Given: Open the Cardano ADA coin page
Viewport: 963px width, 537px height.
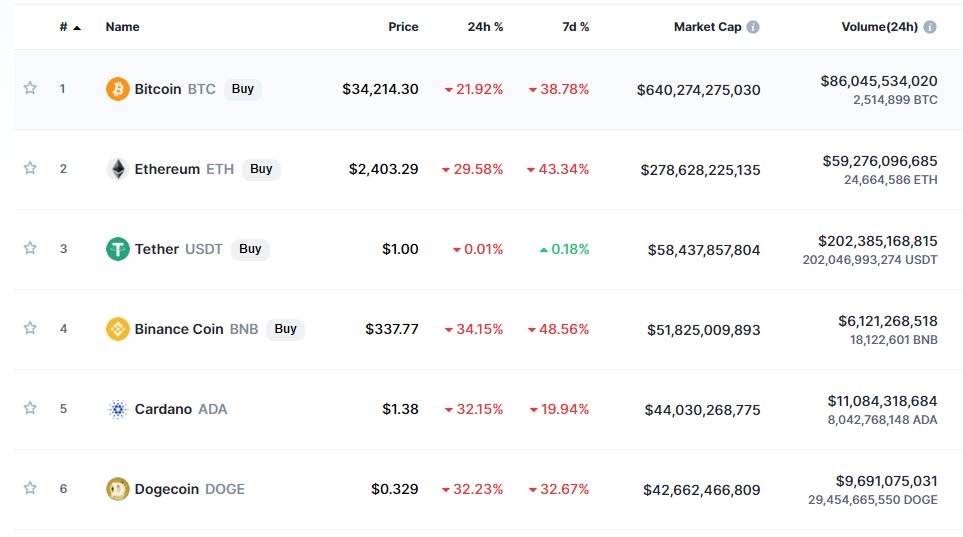Looking at the screenshot, I should pos(163,409).
